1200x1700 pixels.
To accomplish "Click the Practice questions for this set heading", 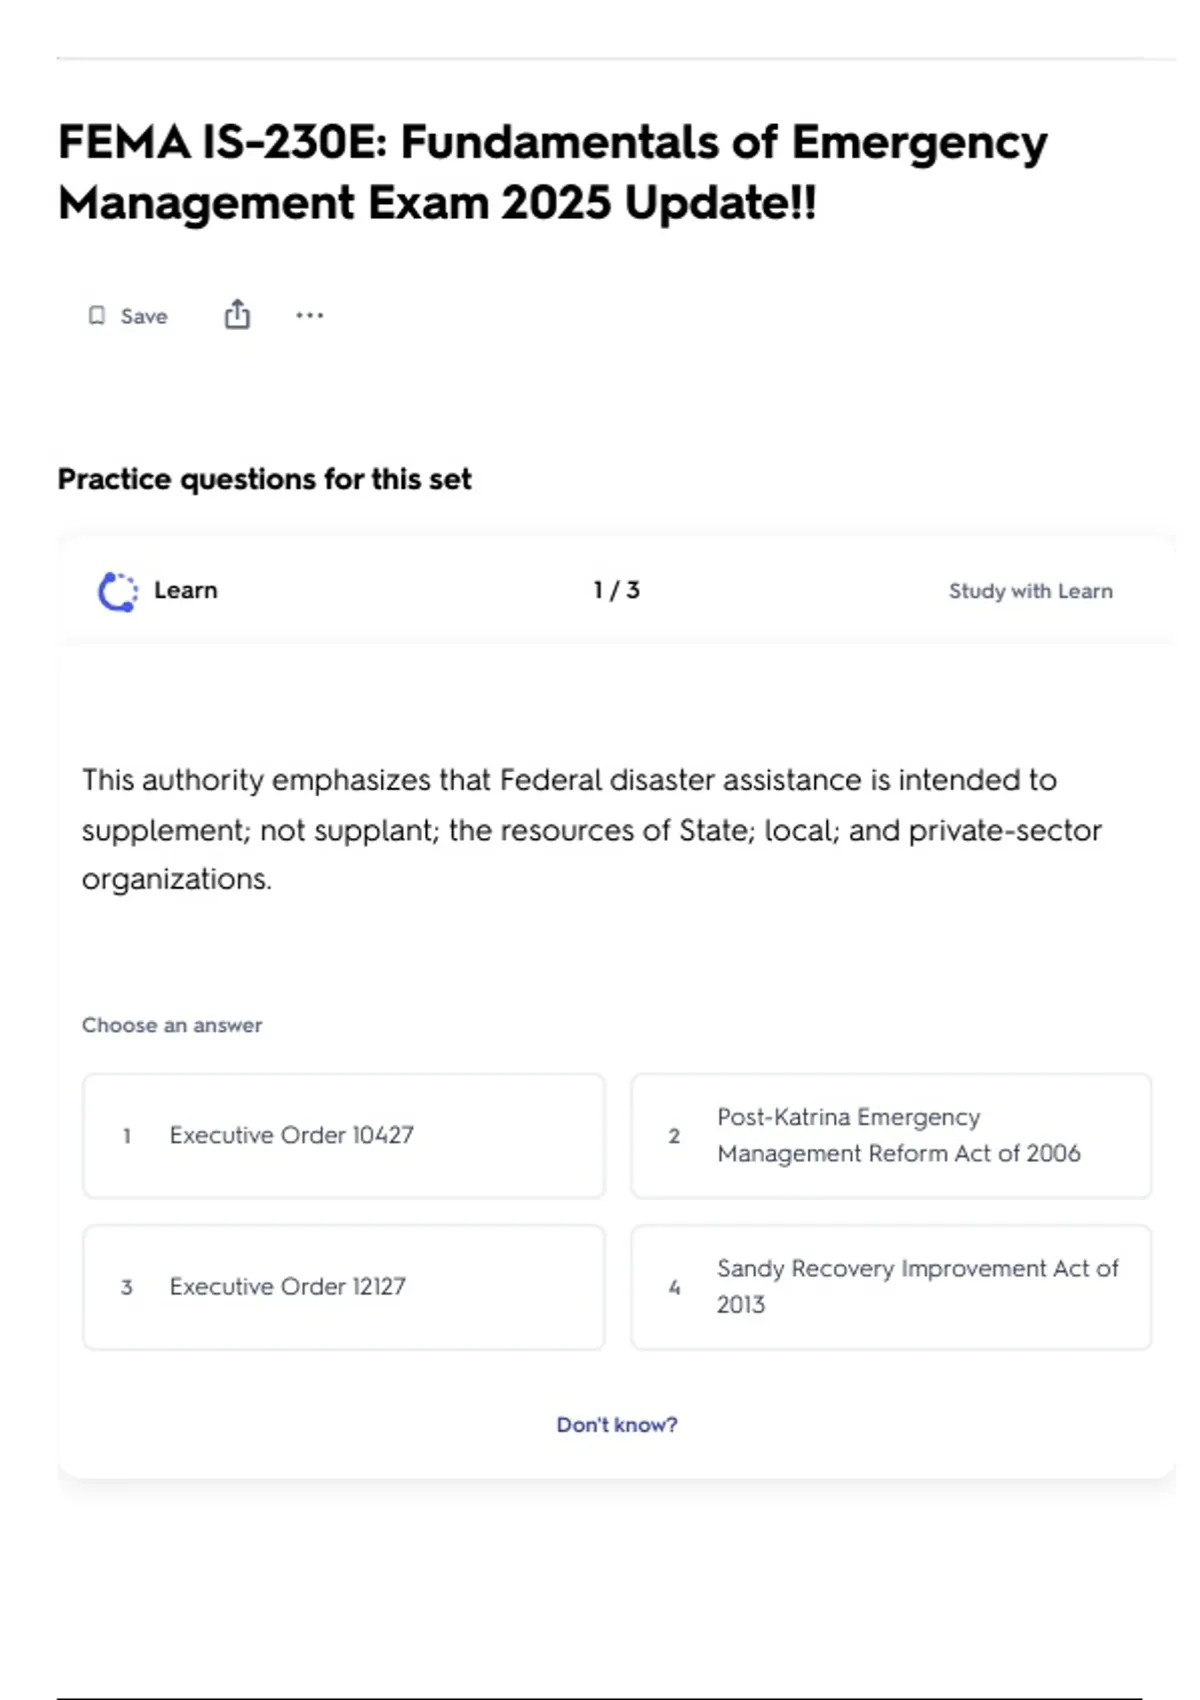I will point(265,479).
